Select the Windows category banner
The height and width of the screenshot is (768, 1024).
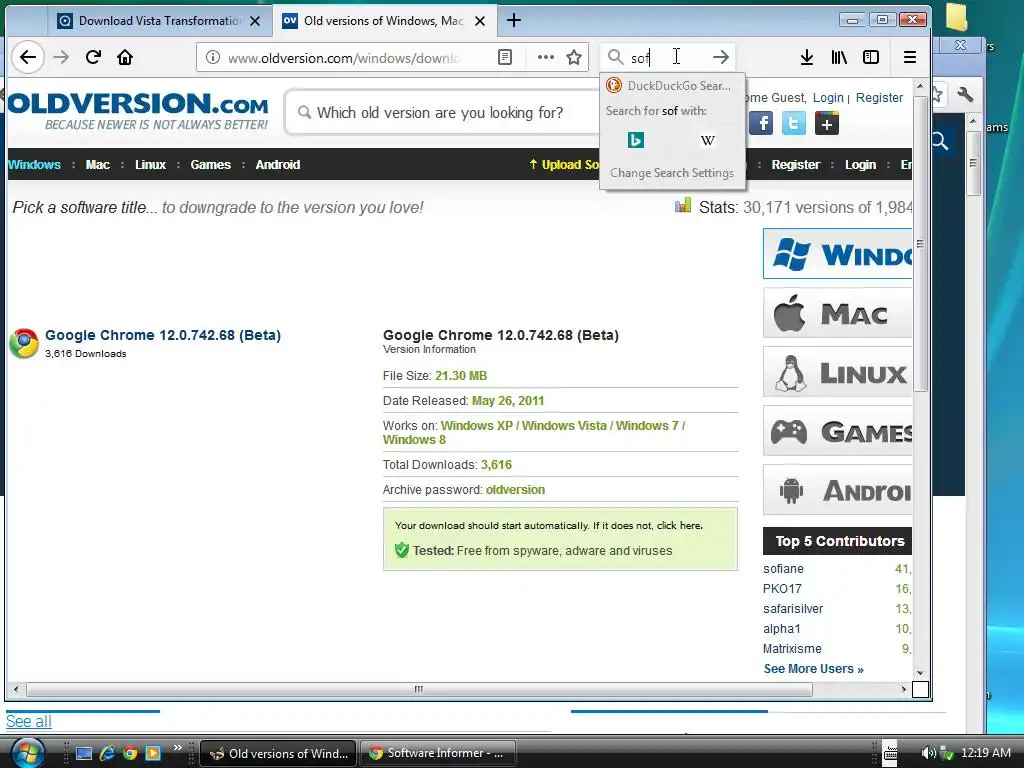coord(837,253)
